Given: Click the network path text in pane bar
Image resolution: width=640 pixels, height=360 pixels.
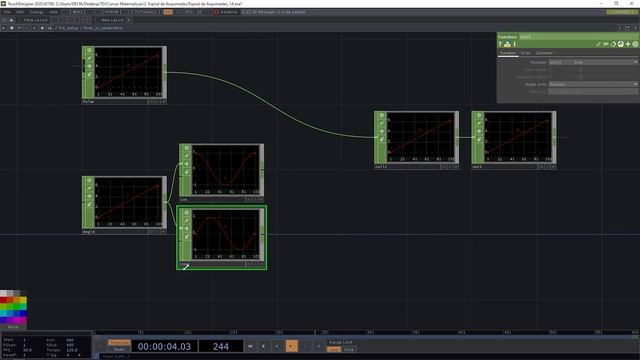Looking at the screenshot, I should pos(89,28).
